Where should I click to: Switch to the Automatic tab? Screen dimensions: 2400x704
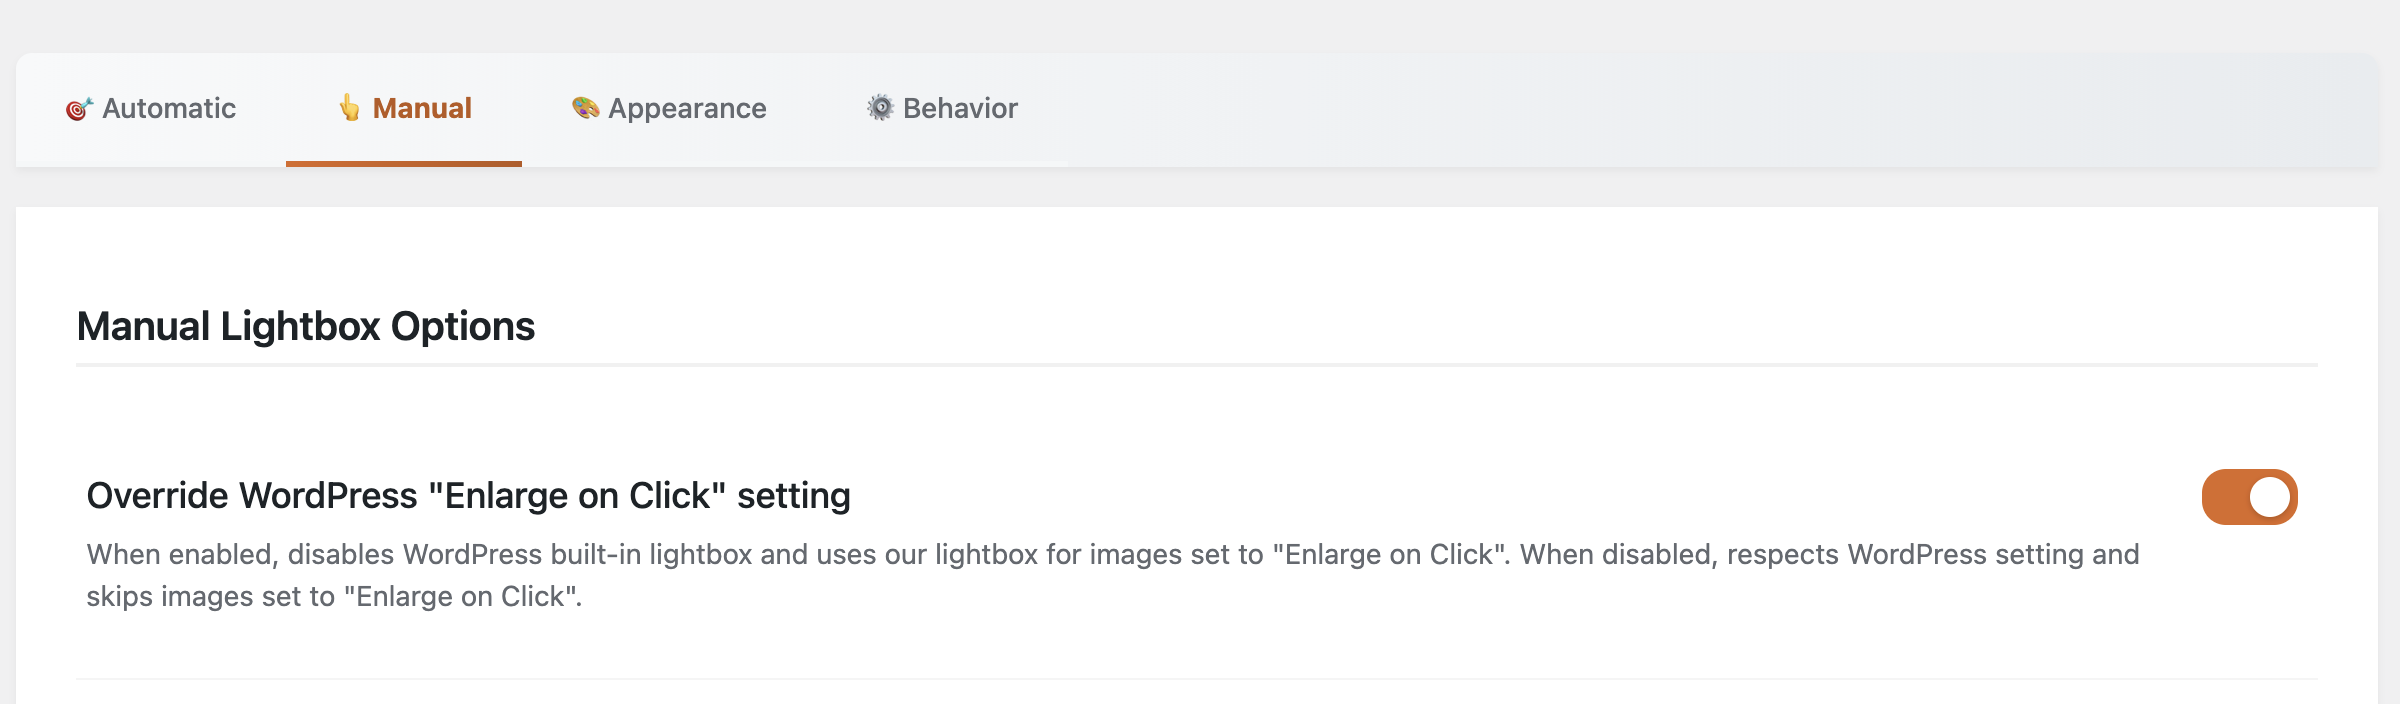(x=168, y=109)
